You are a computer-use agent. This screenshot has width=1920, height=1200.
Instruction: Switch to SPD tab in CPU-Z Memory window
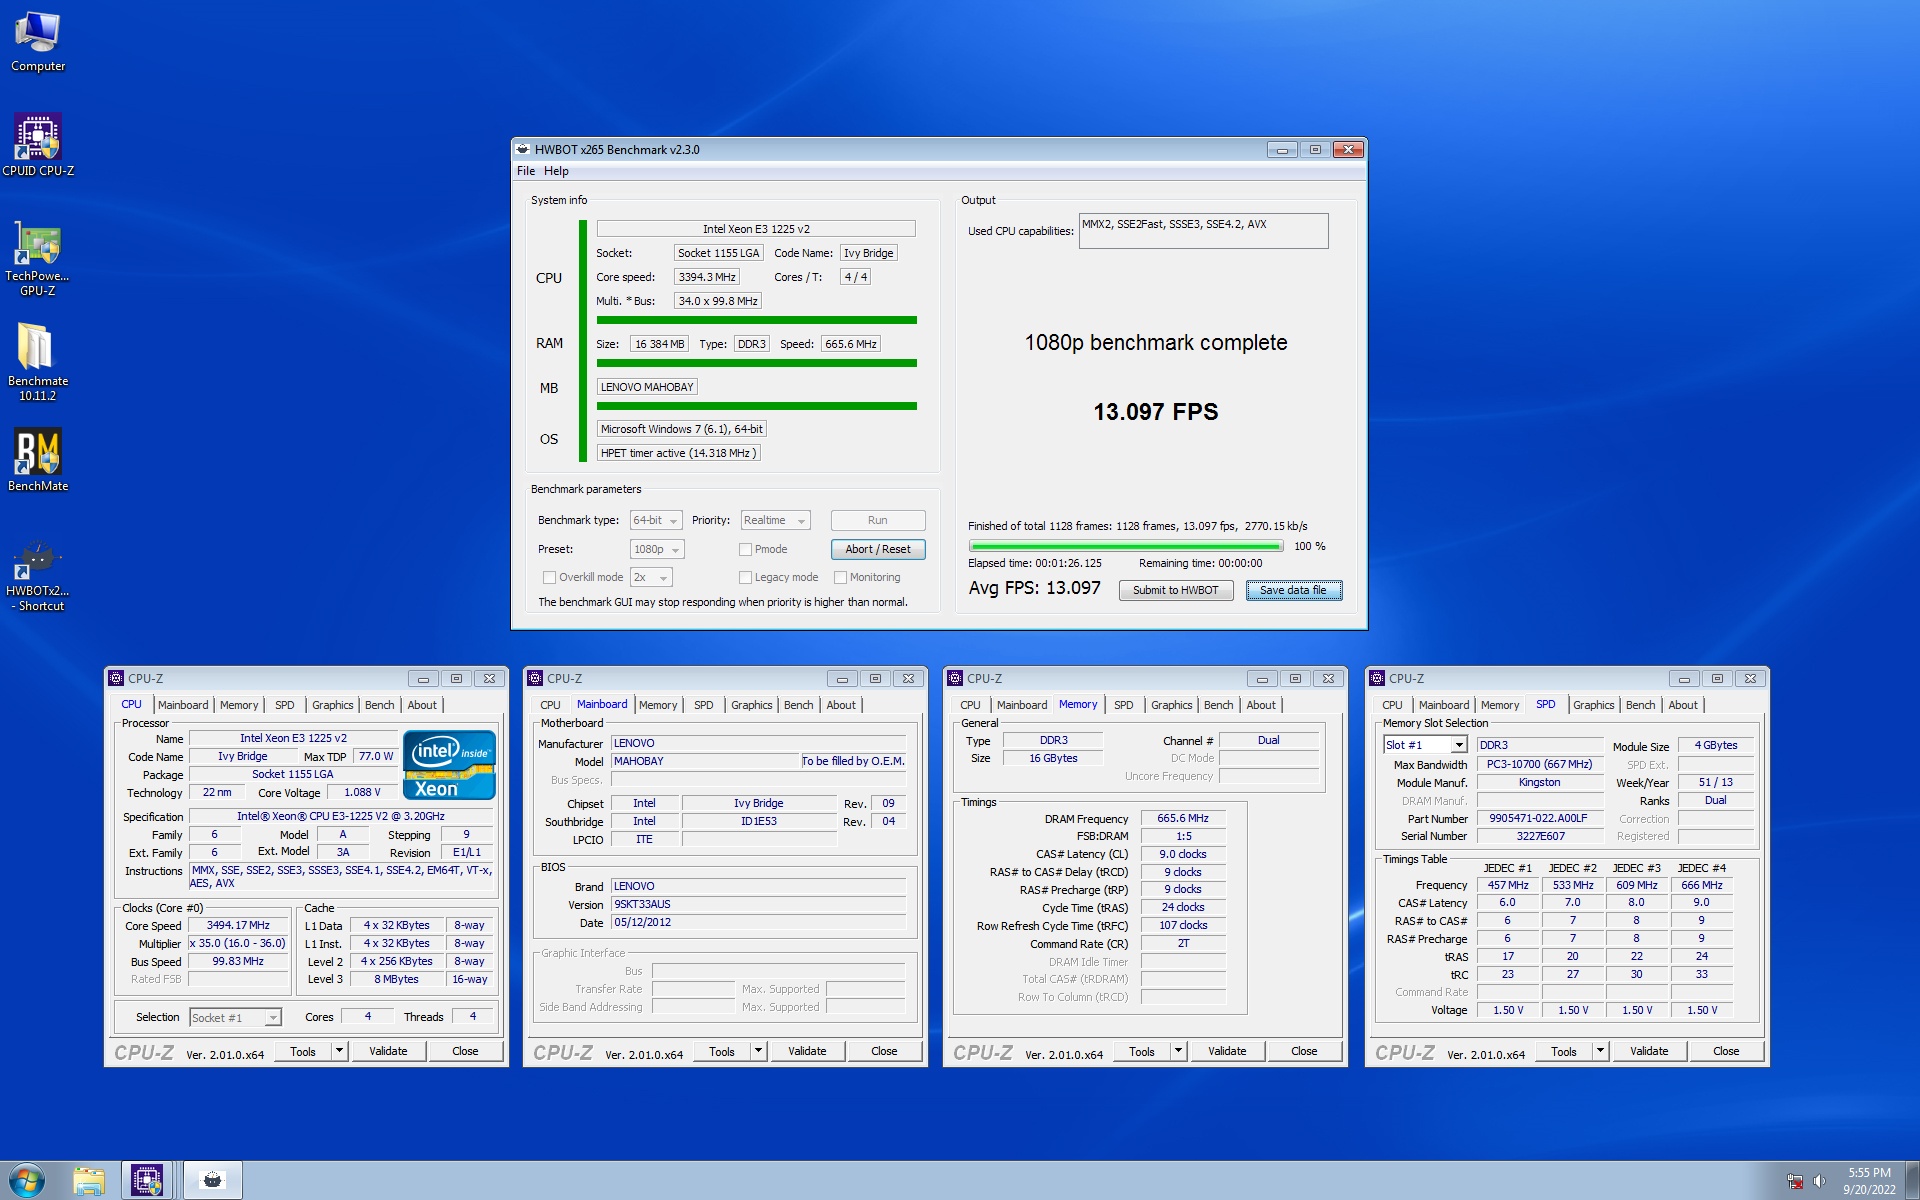pos(1124,705)
